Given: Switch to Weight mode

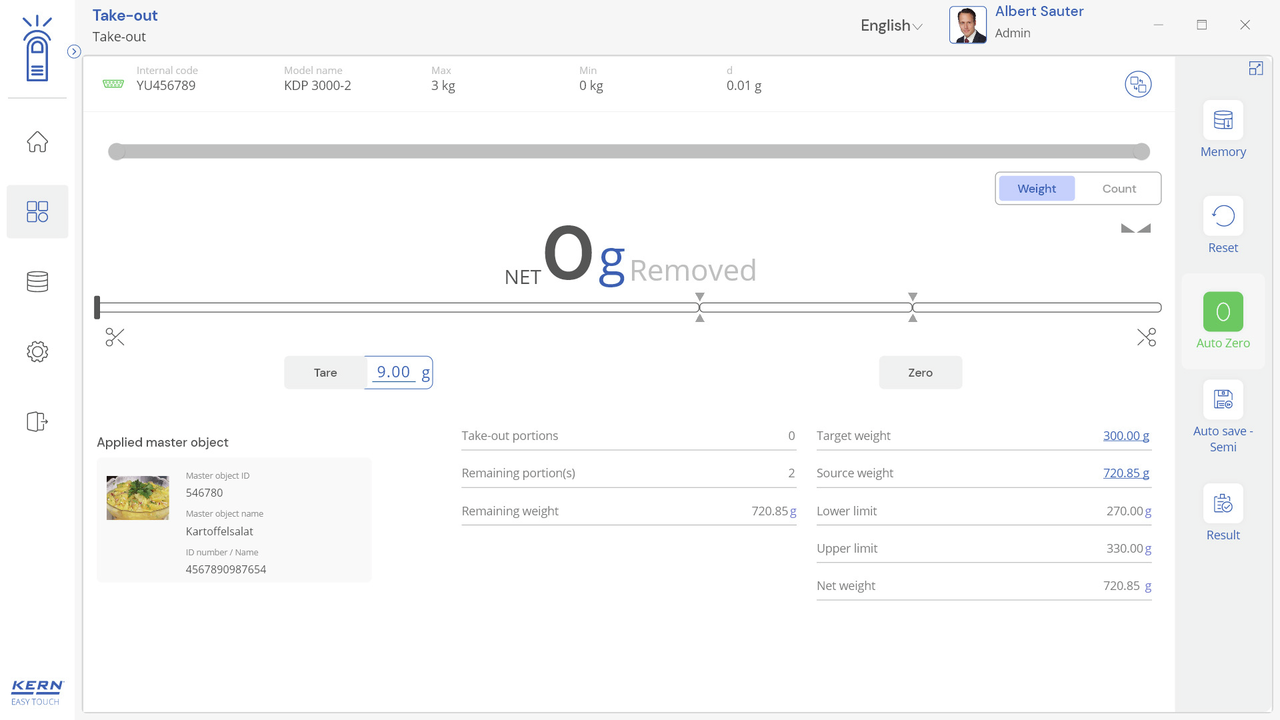Looking at the screenshot, I should click(1036, 188).
